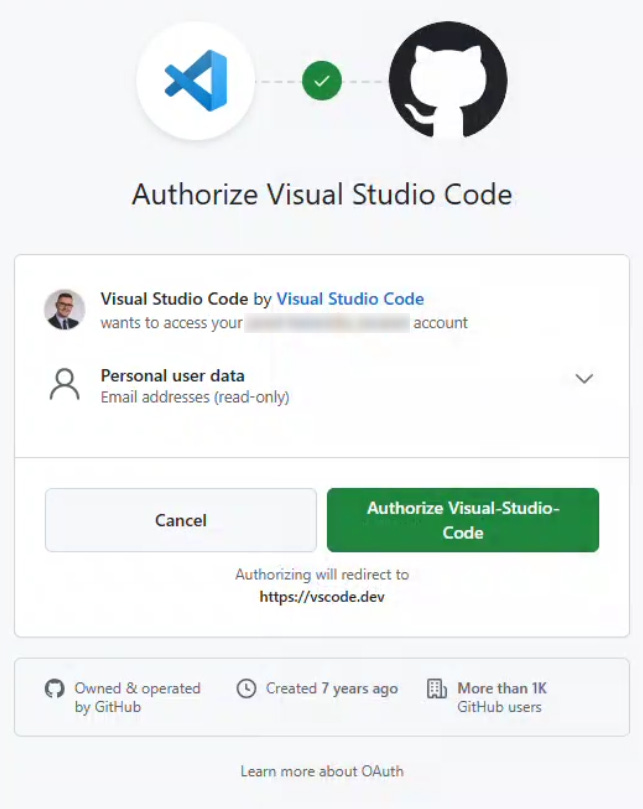Click the Owned & operated by GitHub text
The width and height of the screenshot is (643, 809).
137,698
